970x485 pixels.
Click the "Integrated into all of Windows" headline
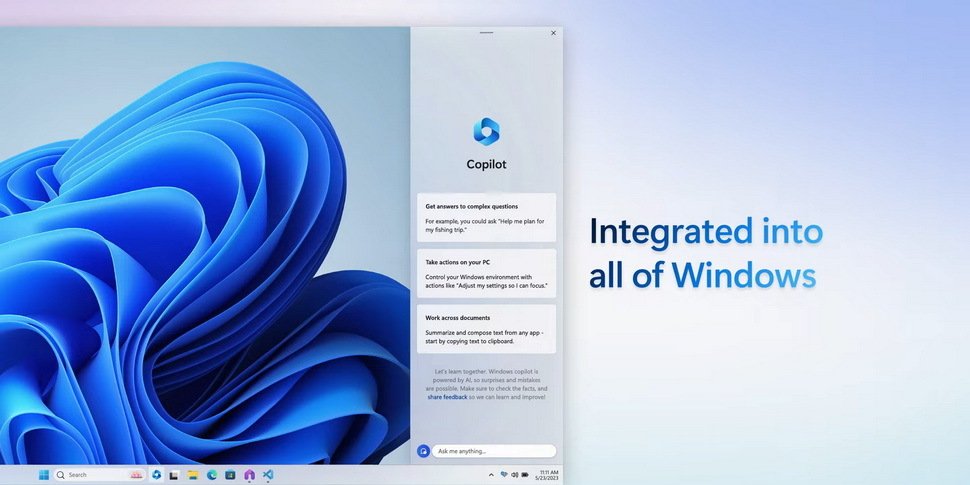point(706,253)
